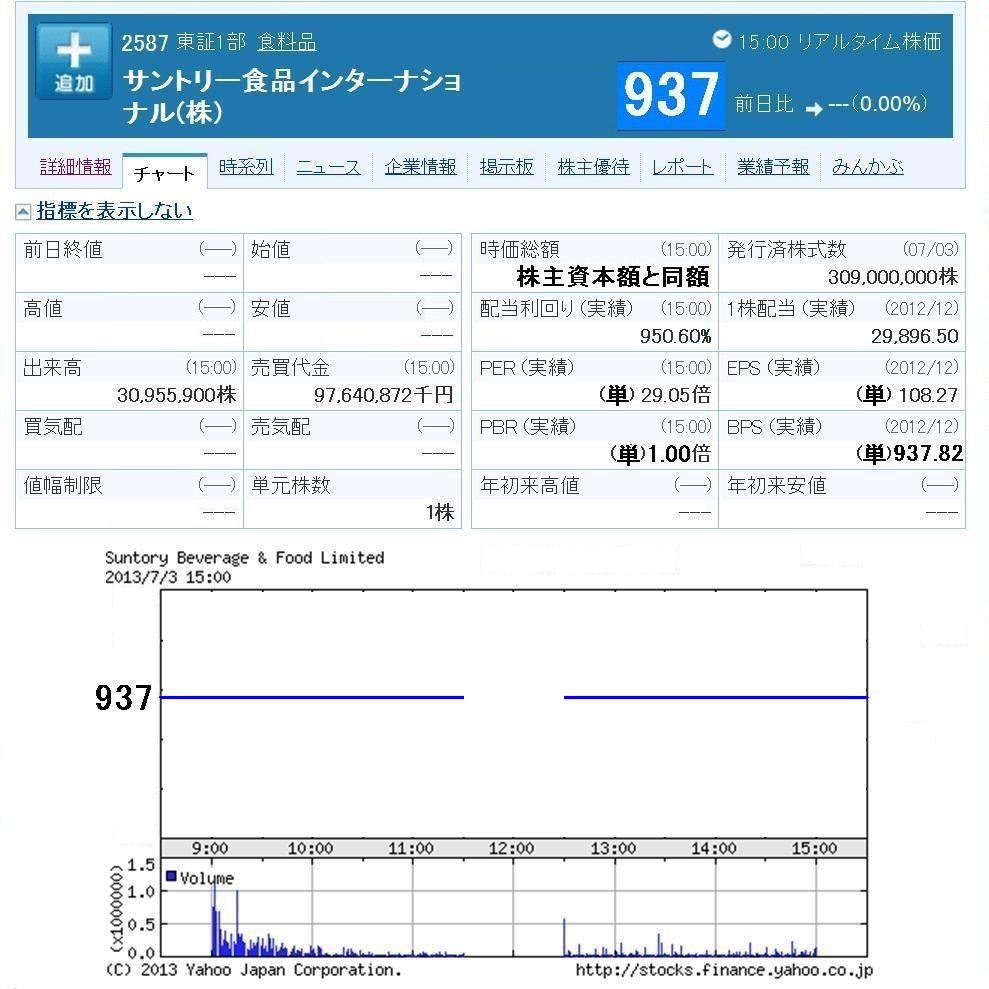Click the 前日終値 label
This screenshot has width=989, height=989.
click(62, 249)
